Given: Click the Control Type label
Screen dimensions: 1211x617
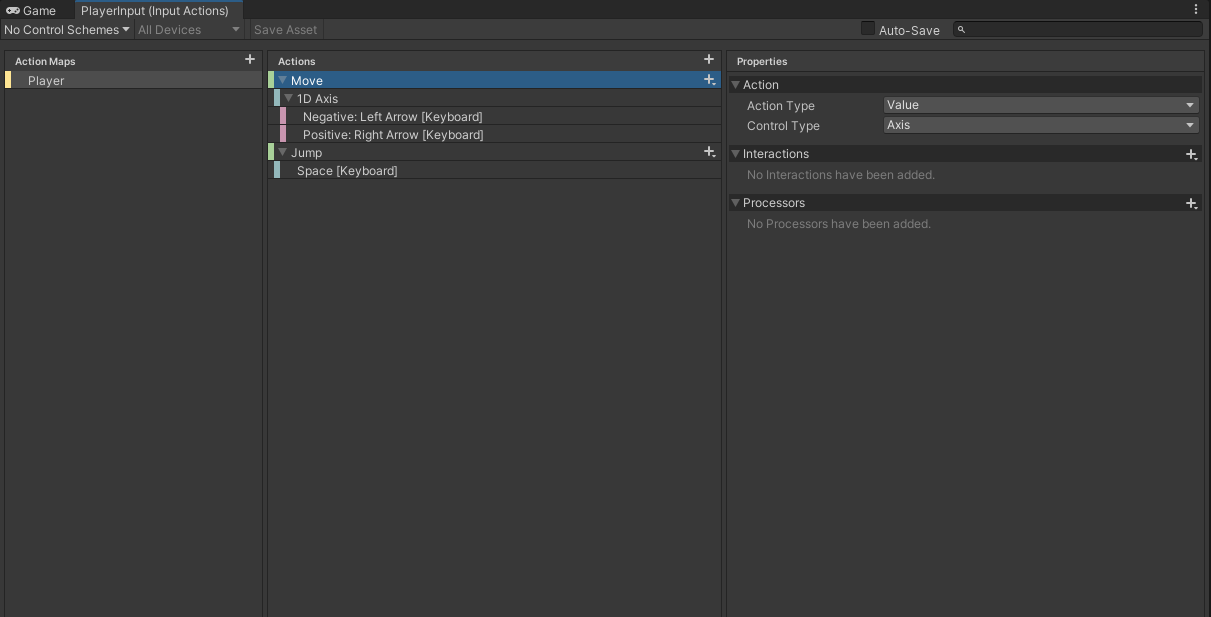Looking at the screenshot, I should coord(783,125).
